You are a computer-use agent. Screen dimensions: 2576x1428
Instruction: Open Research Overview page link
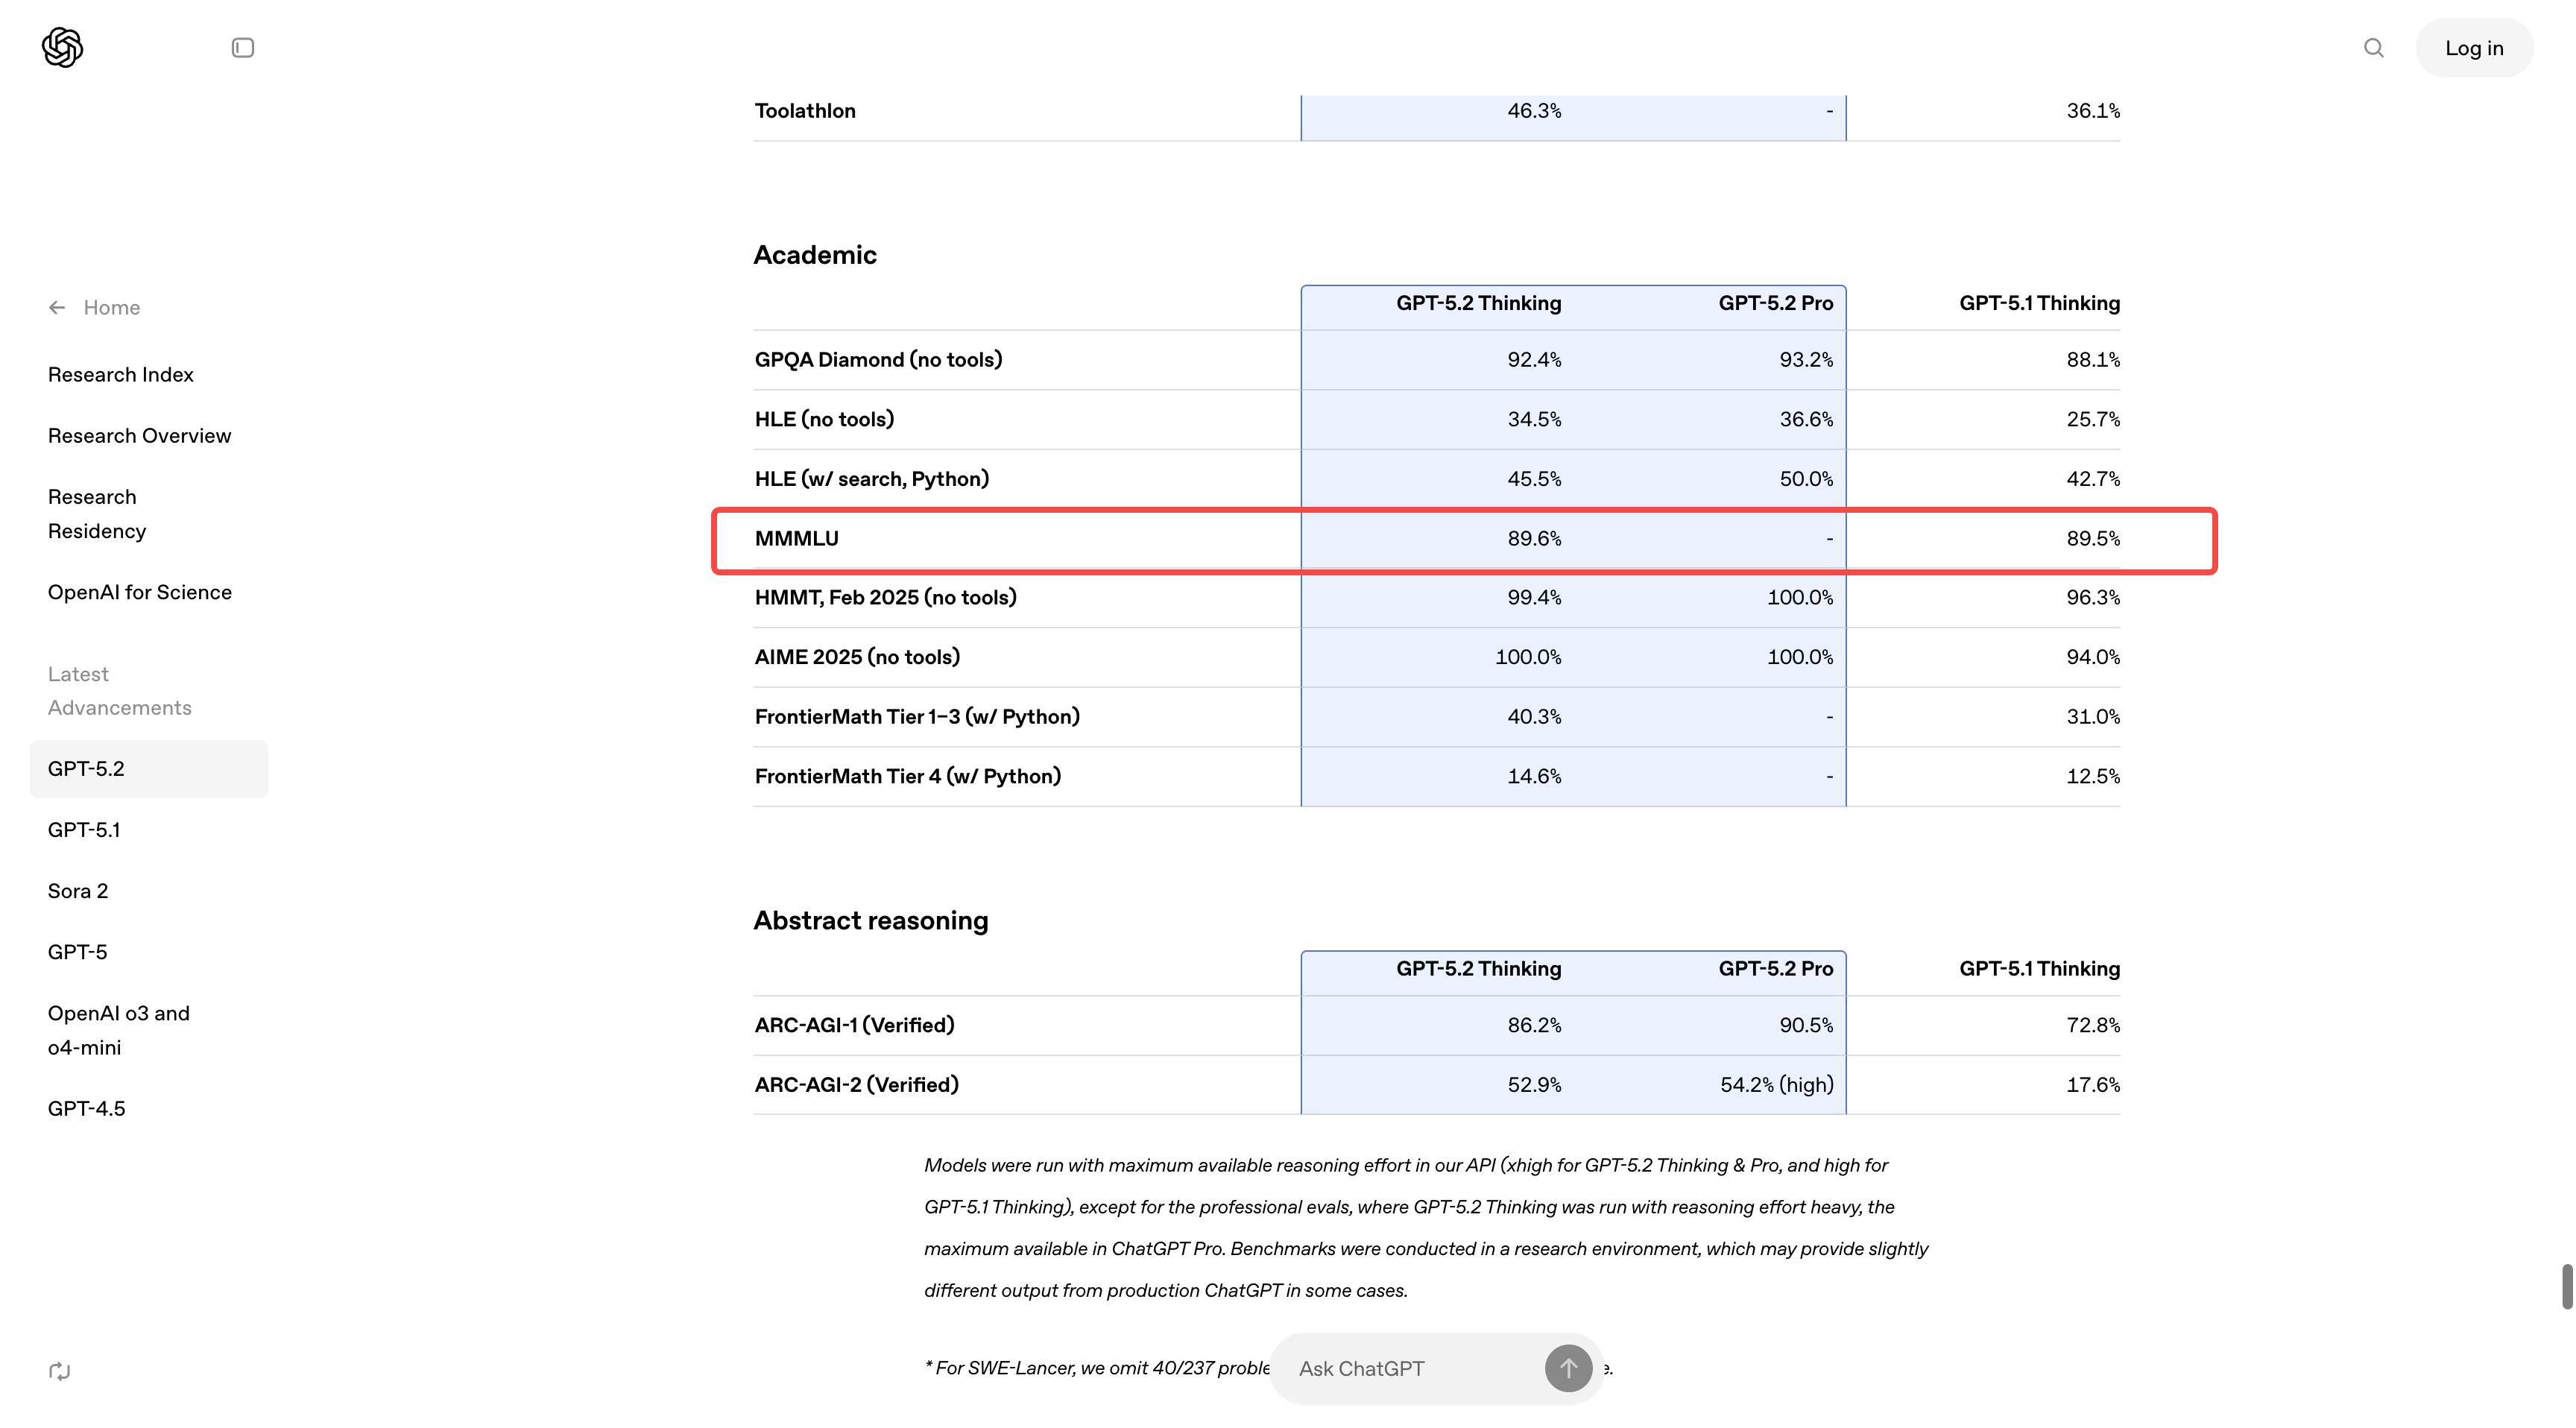click(x=139, y=436)
